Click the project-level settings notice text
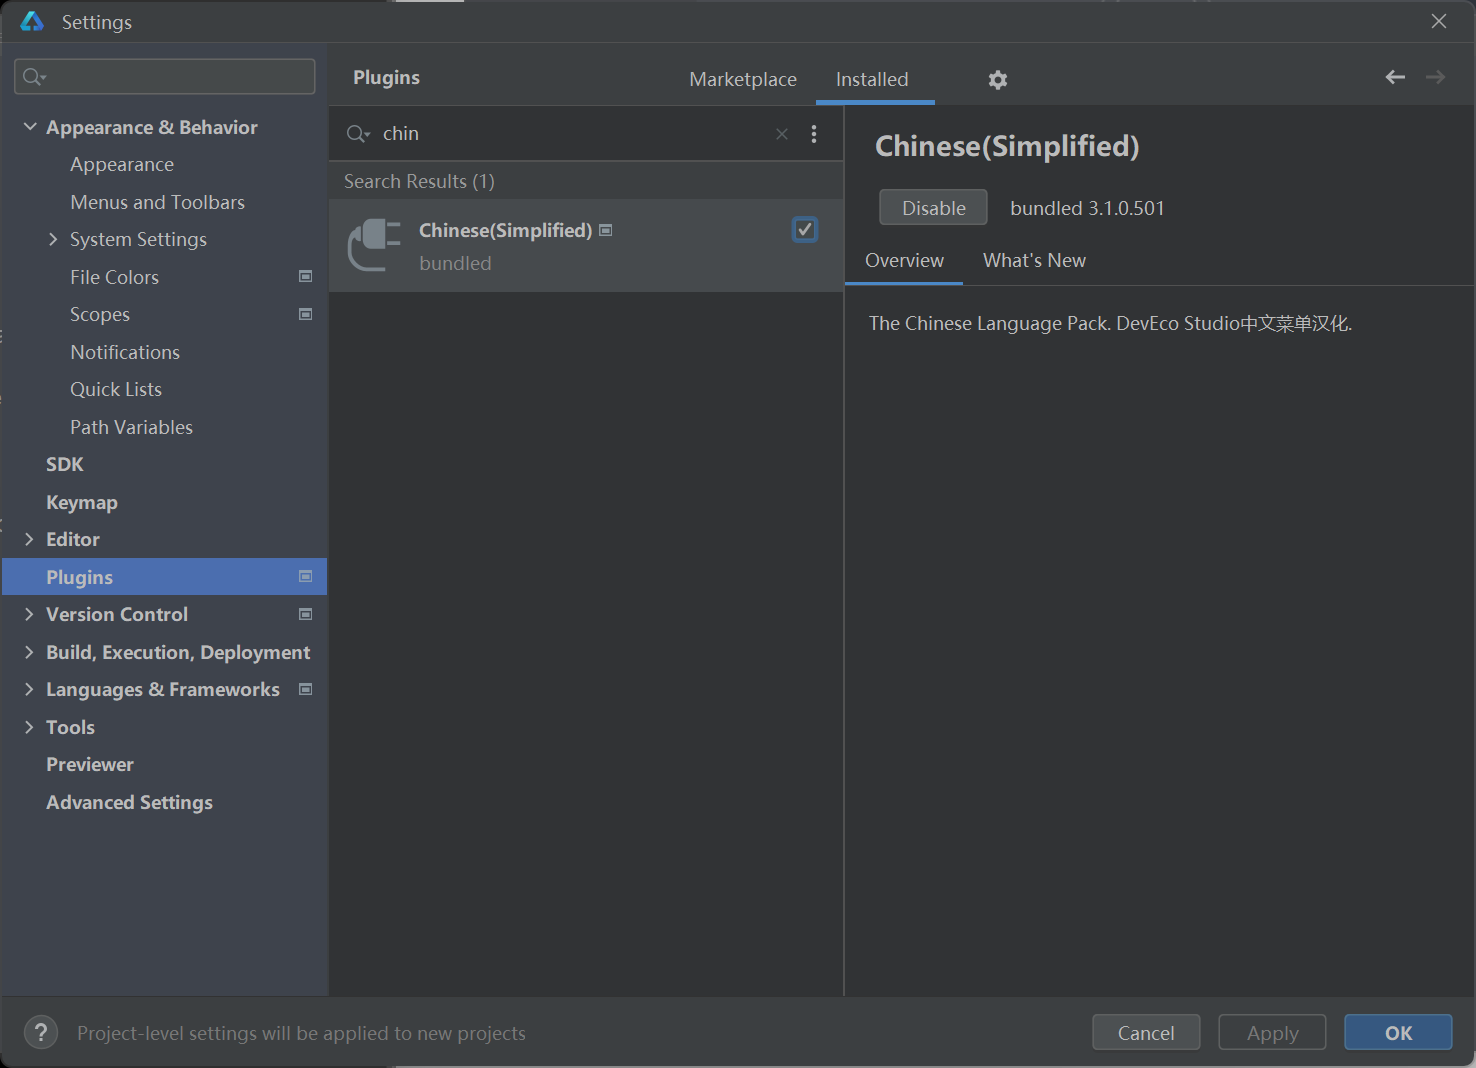The image size is (1476, 1068). click(301, 1033)
